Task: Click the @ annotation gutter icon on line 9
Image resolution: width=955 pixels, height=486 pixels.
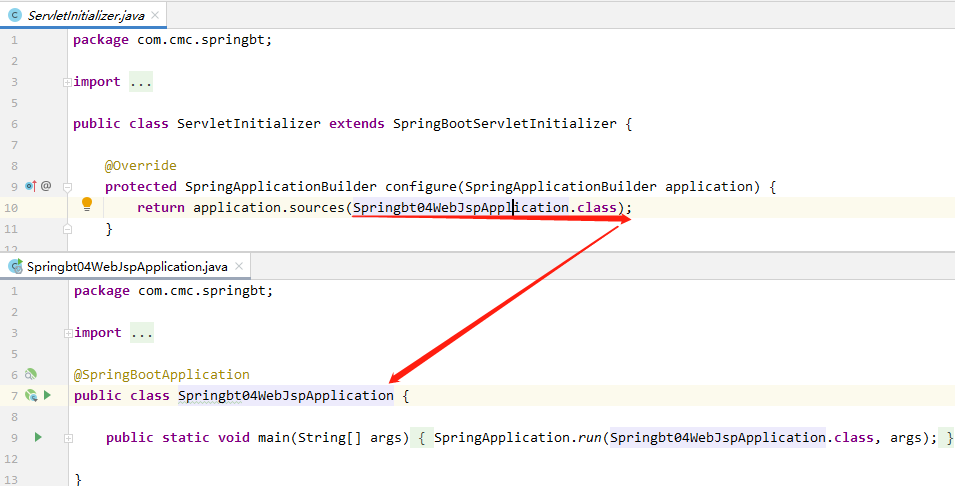Action: tap(46, 186)
